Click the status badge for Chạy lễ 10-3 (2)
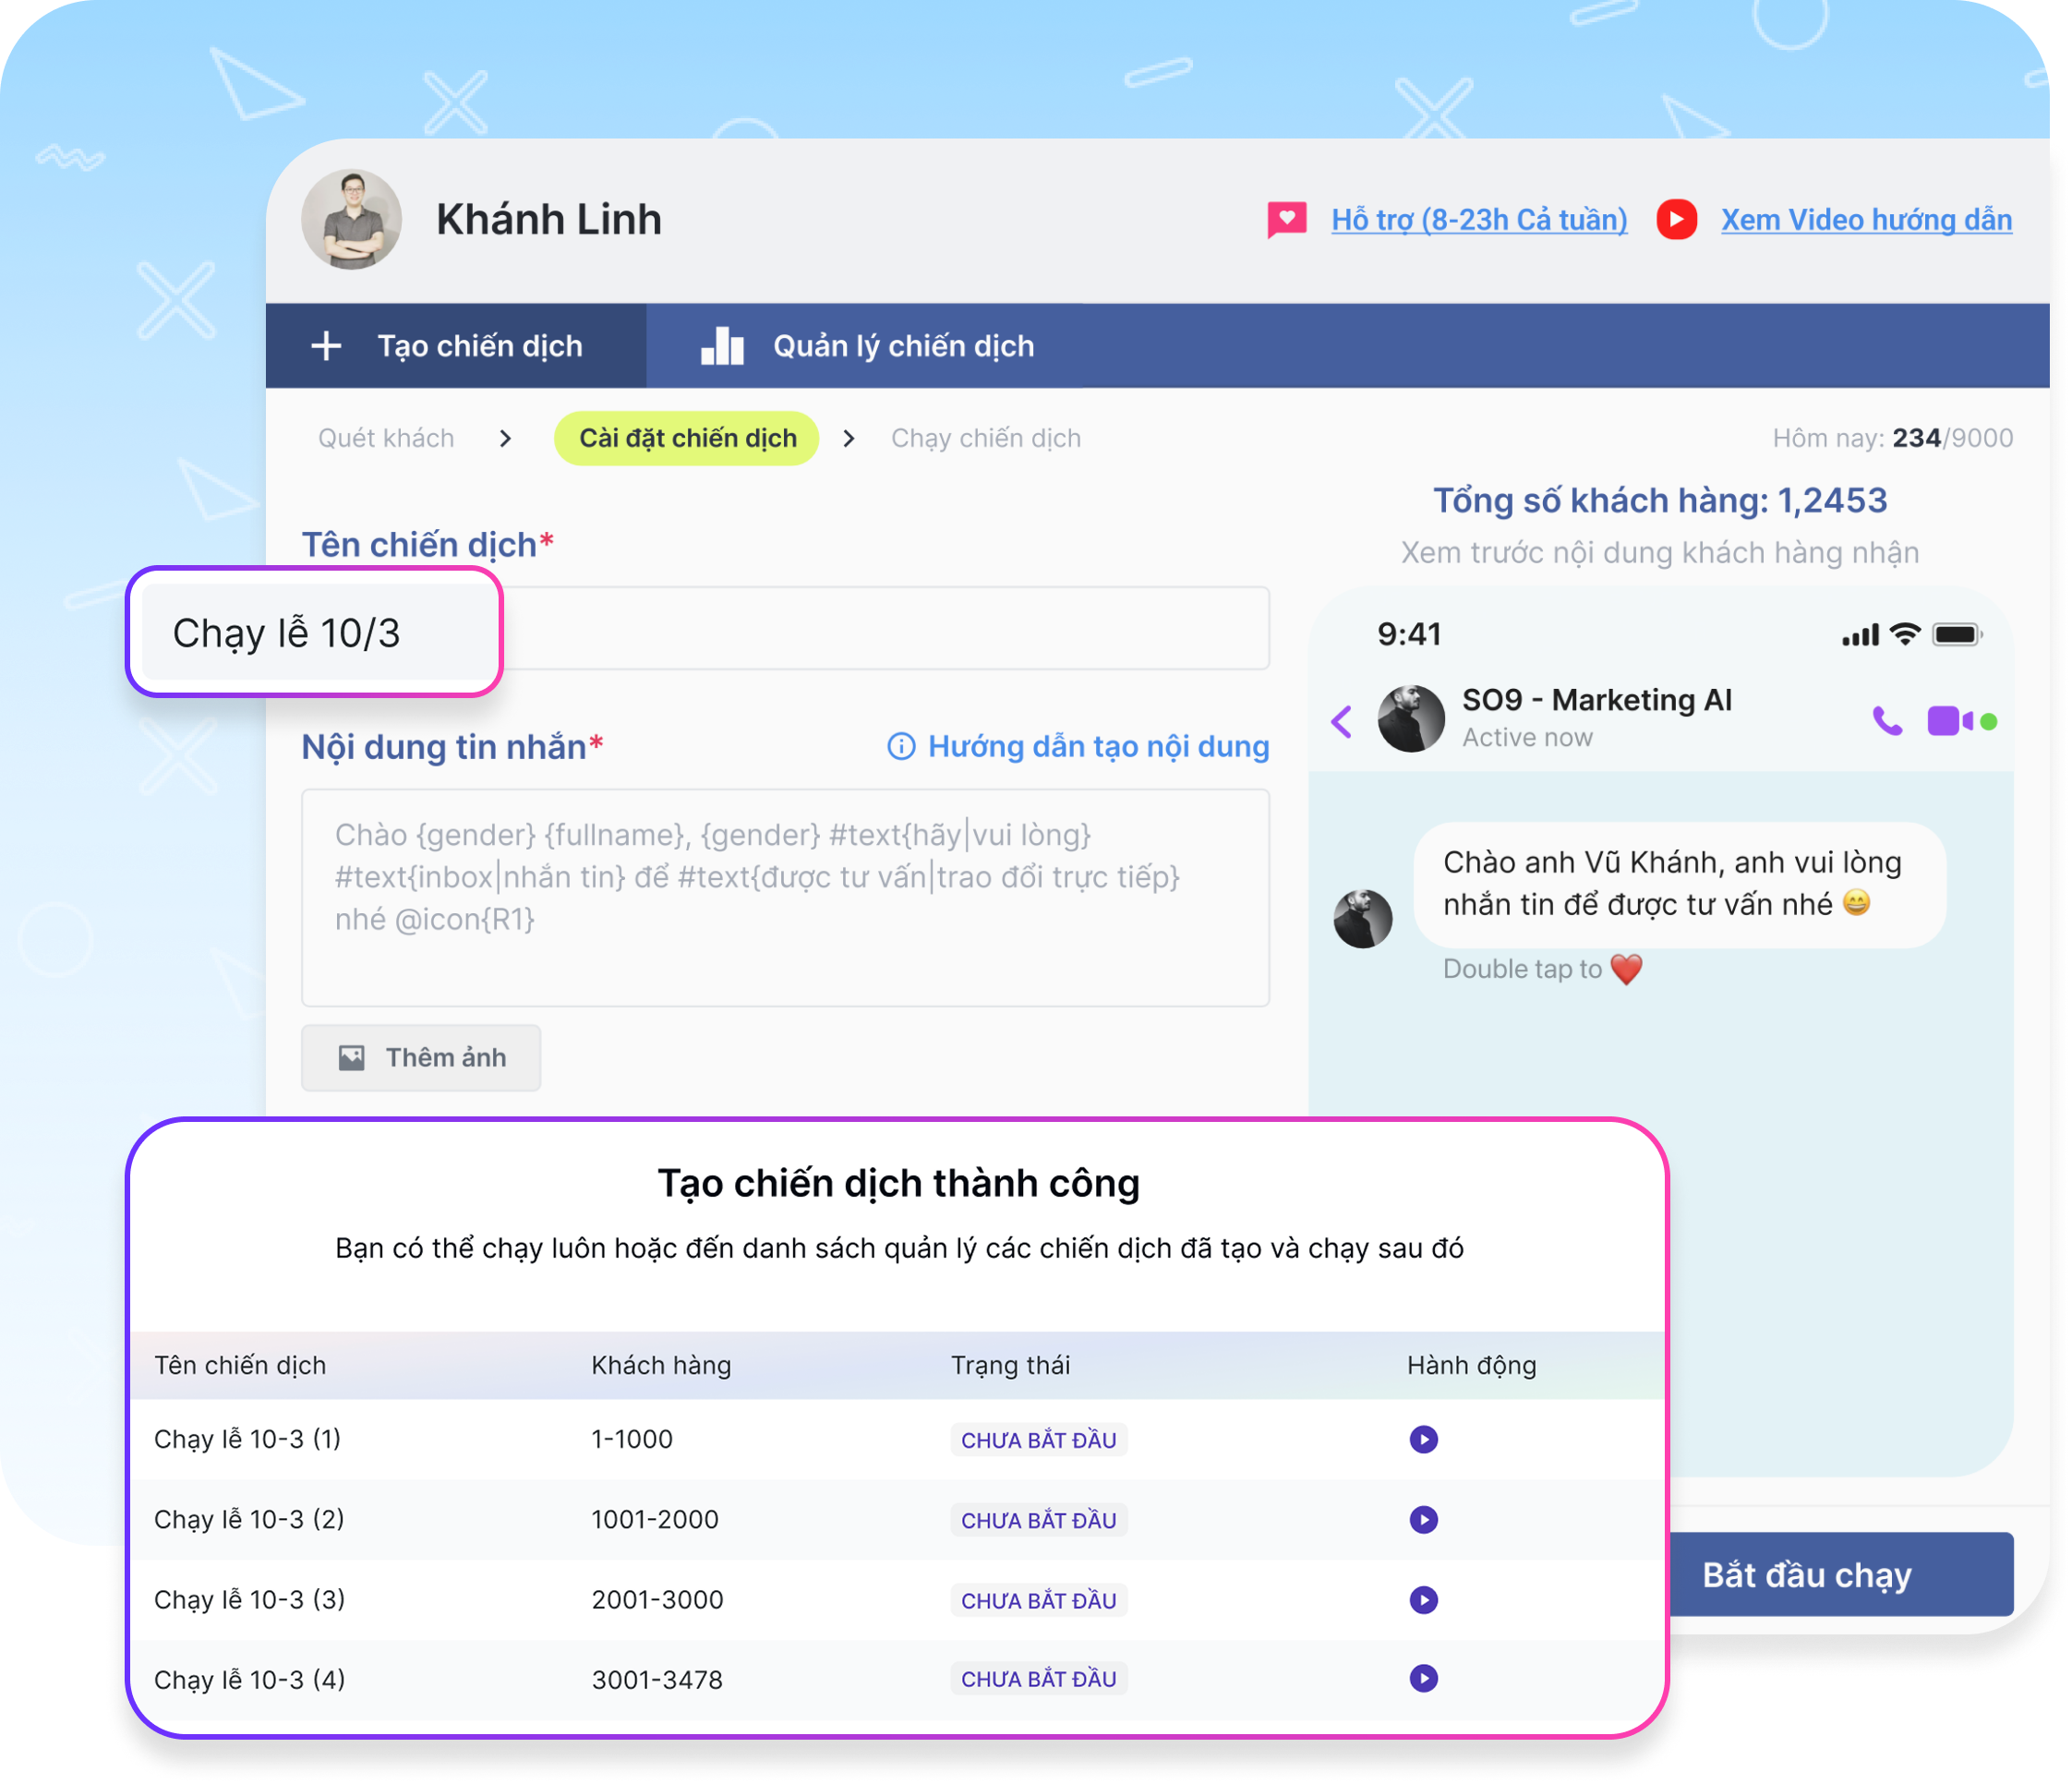This screenshot has width=2072, height=1784. (x=1039, y=1519)
